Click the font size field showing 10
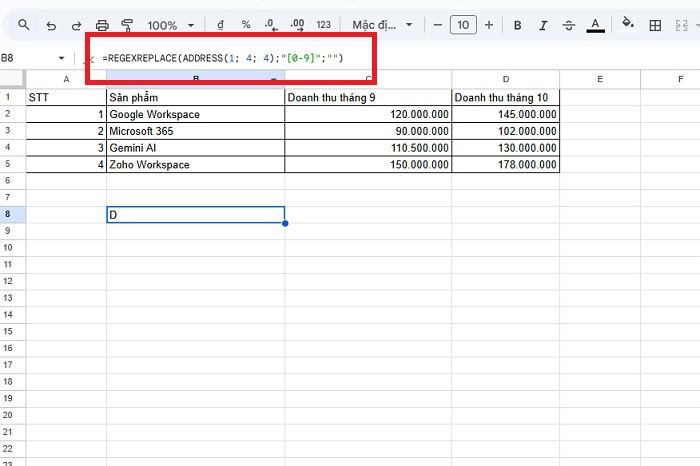This screenshot has width=700, height=466. [463, 25]
